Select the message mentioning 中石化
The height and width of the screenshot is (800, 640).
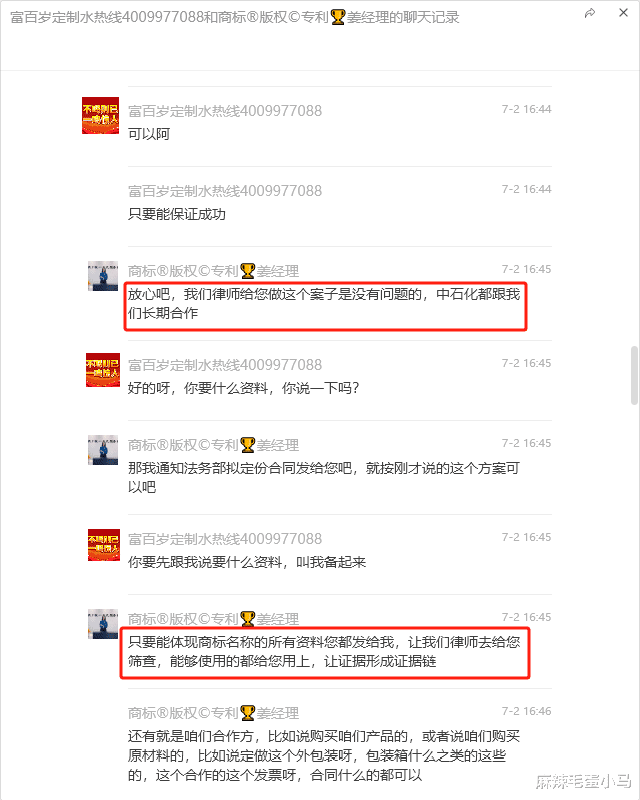pyautogui.click(x=324, y=304)
